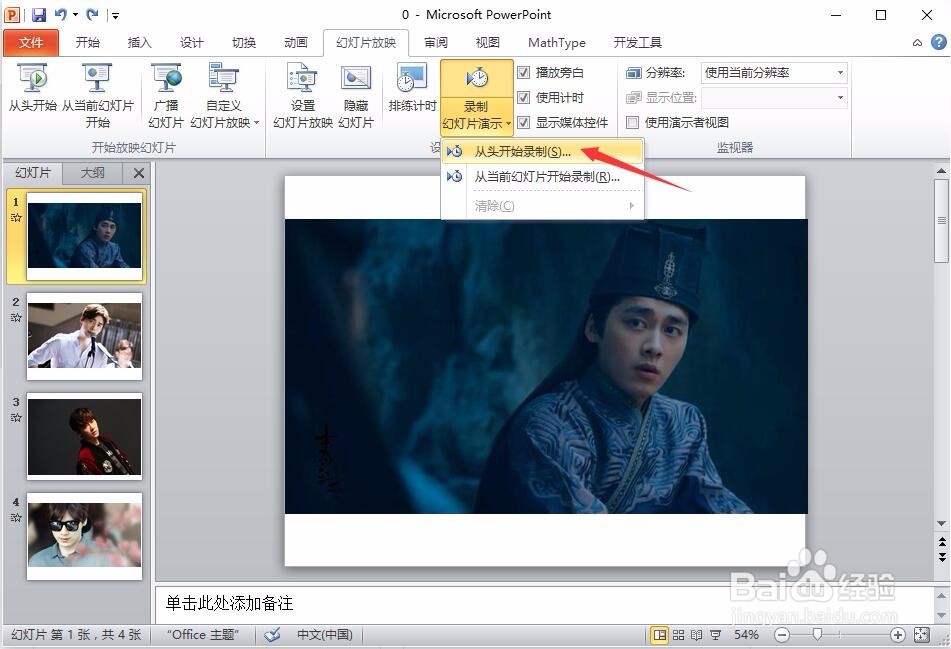The height and width of the screenshot is (649, 951).
Task: Fit slide to current window icon
Action: (x=921, y=635)
